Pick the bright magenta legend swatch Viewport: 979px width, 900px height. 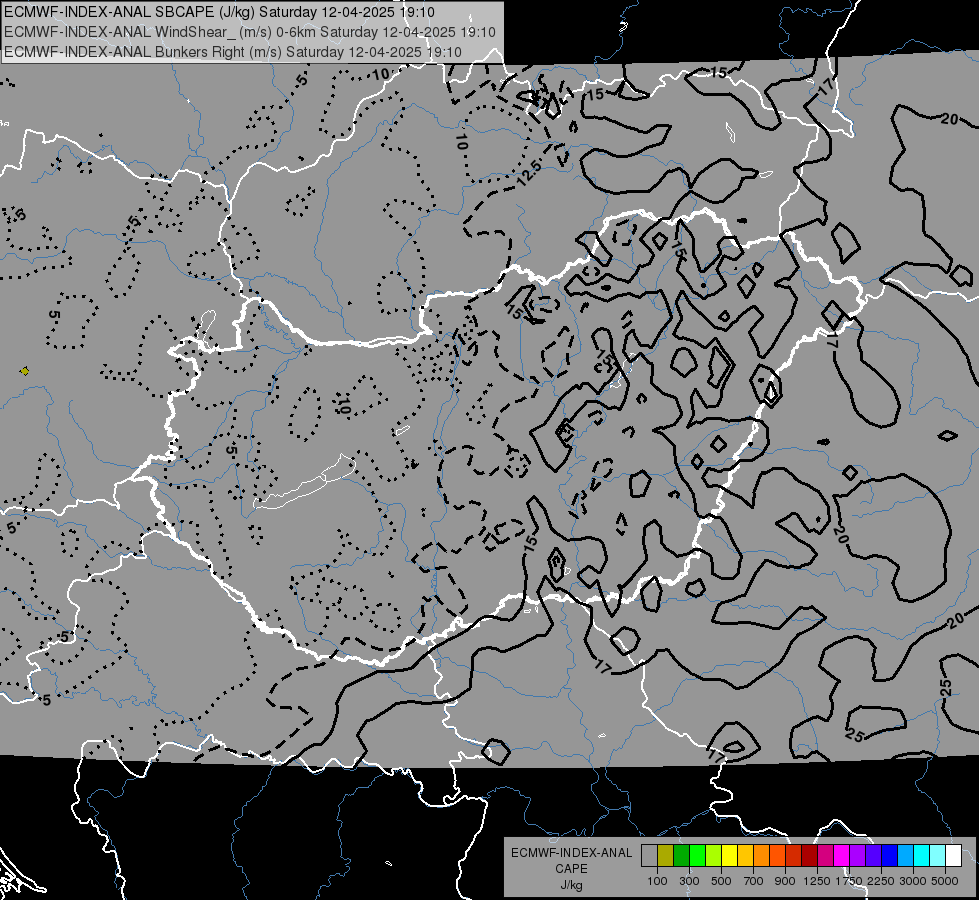[x=842, y=856]
